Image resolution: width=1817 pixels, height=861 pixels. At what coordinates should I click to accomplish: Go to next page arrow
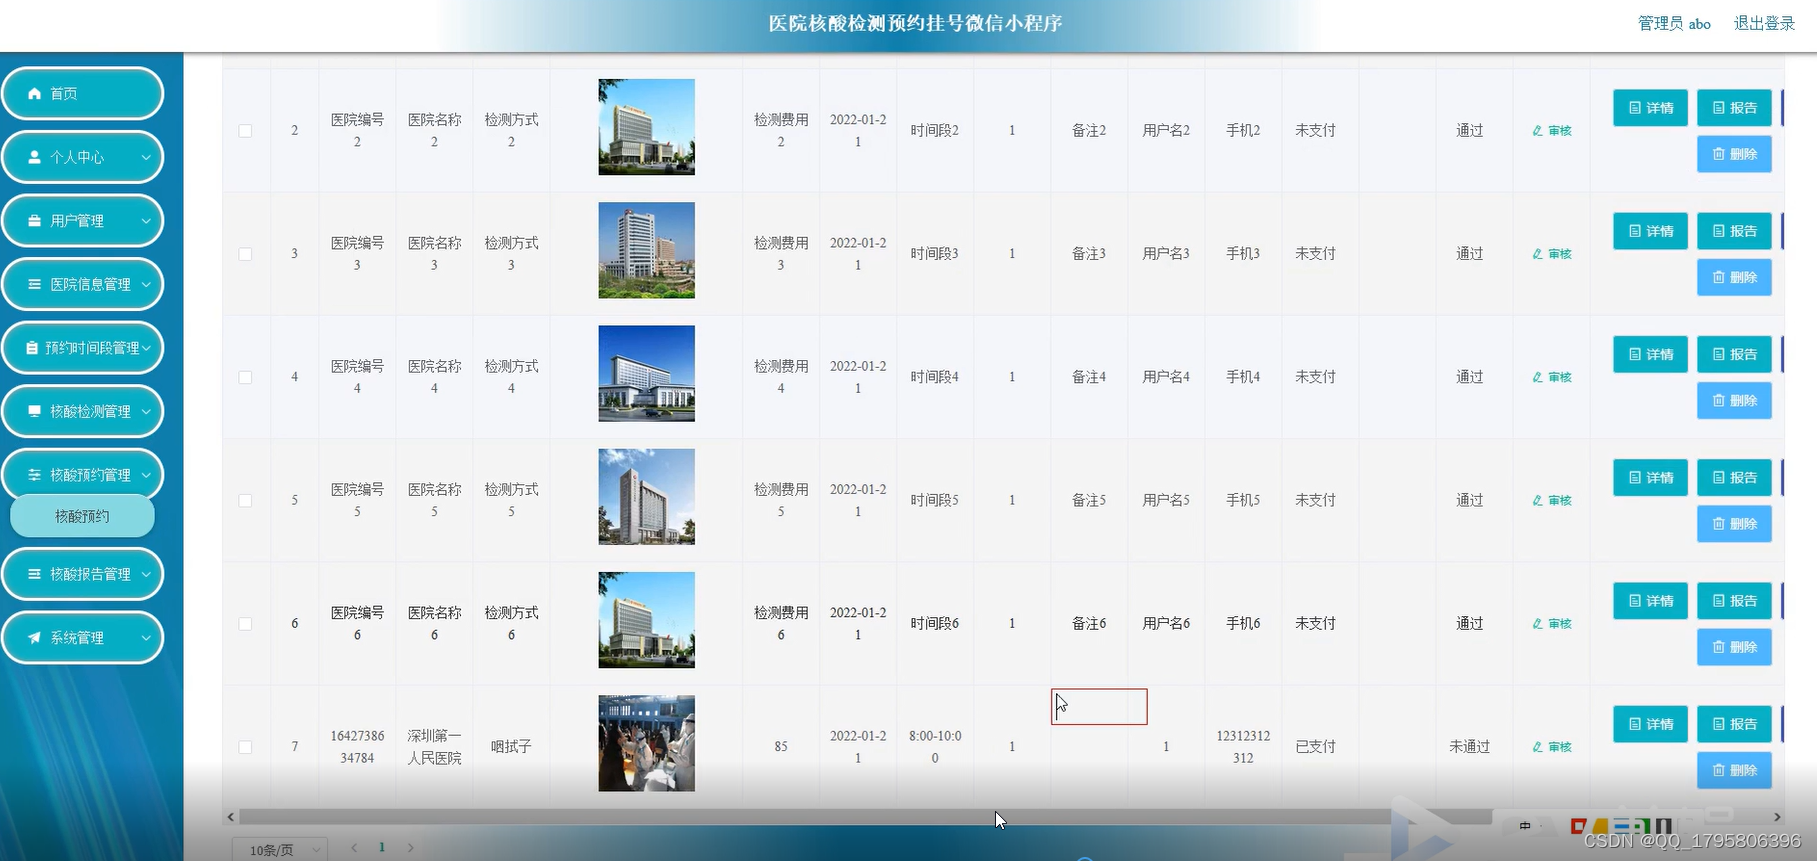[x=410, y=848]
